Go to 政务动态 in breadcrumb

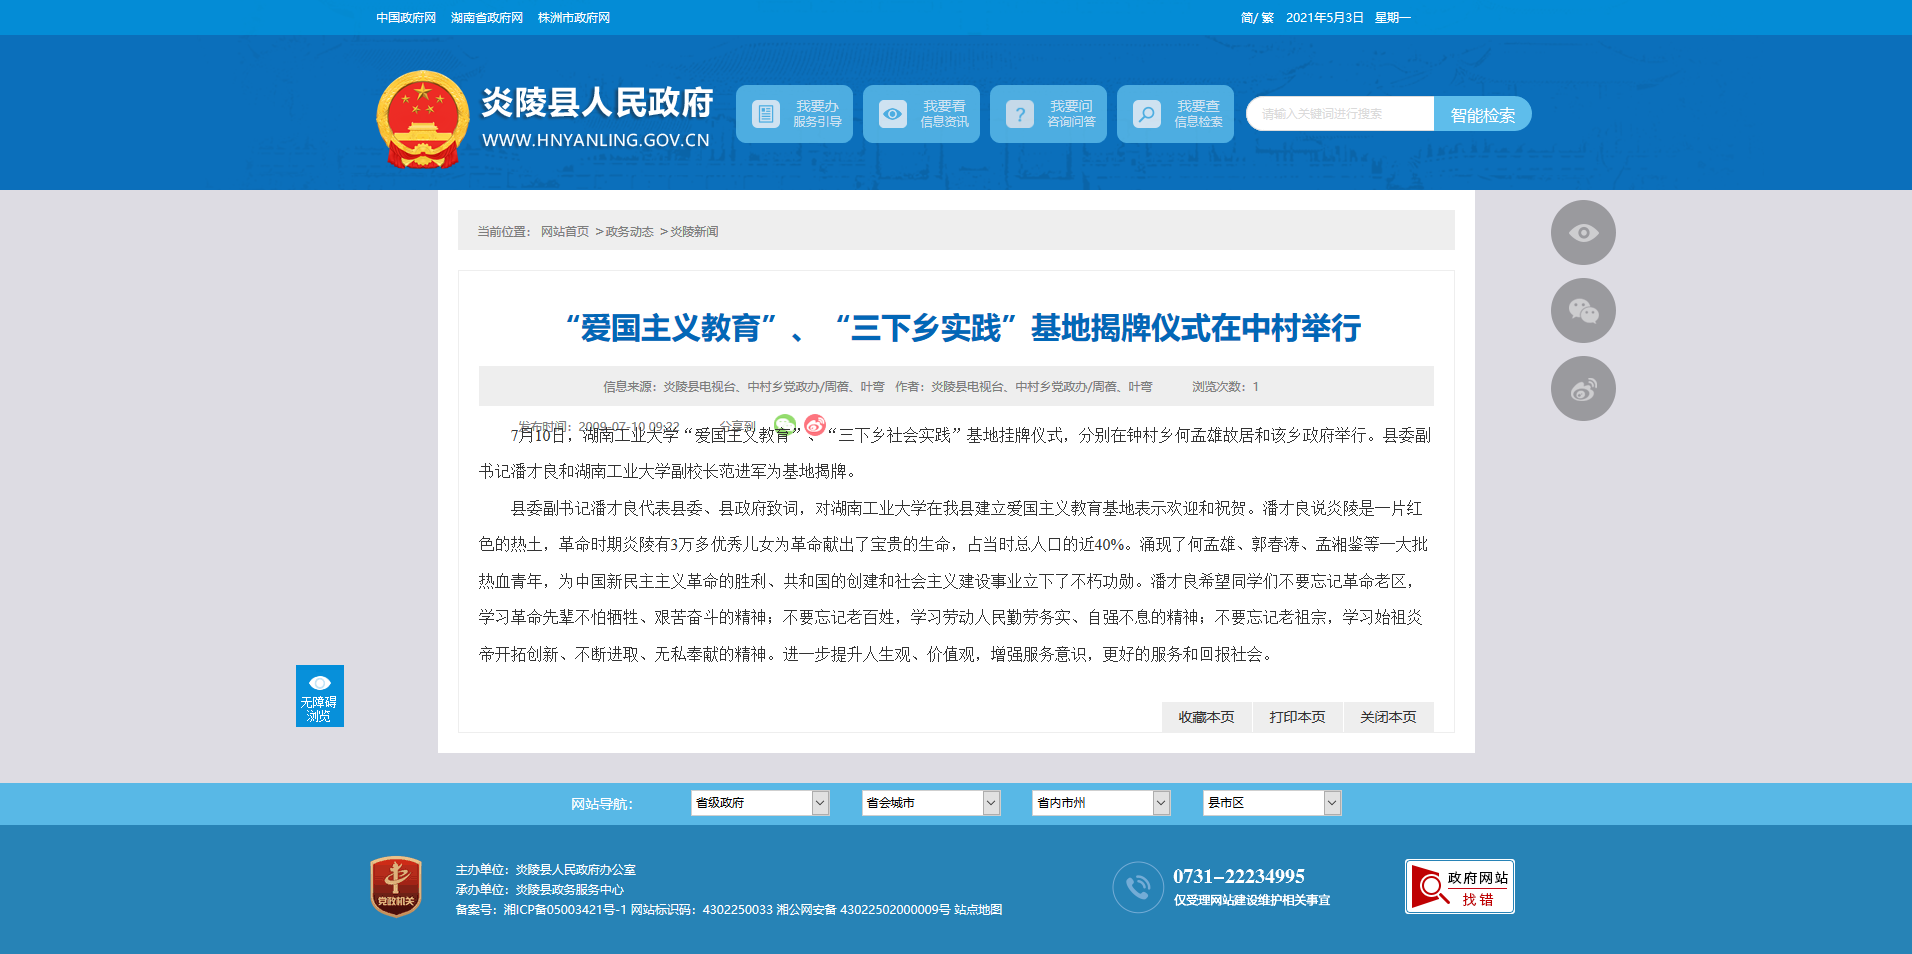[x=629, y=232]
